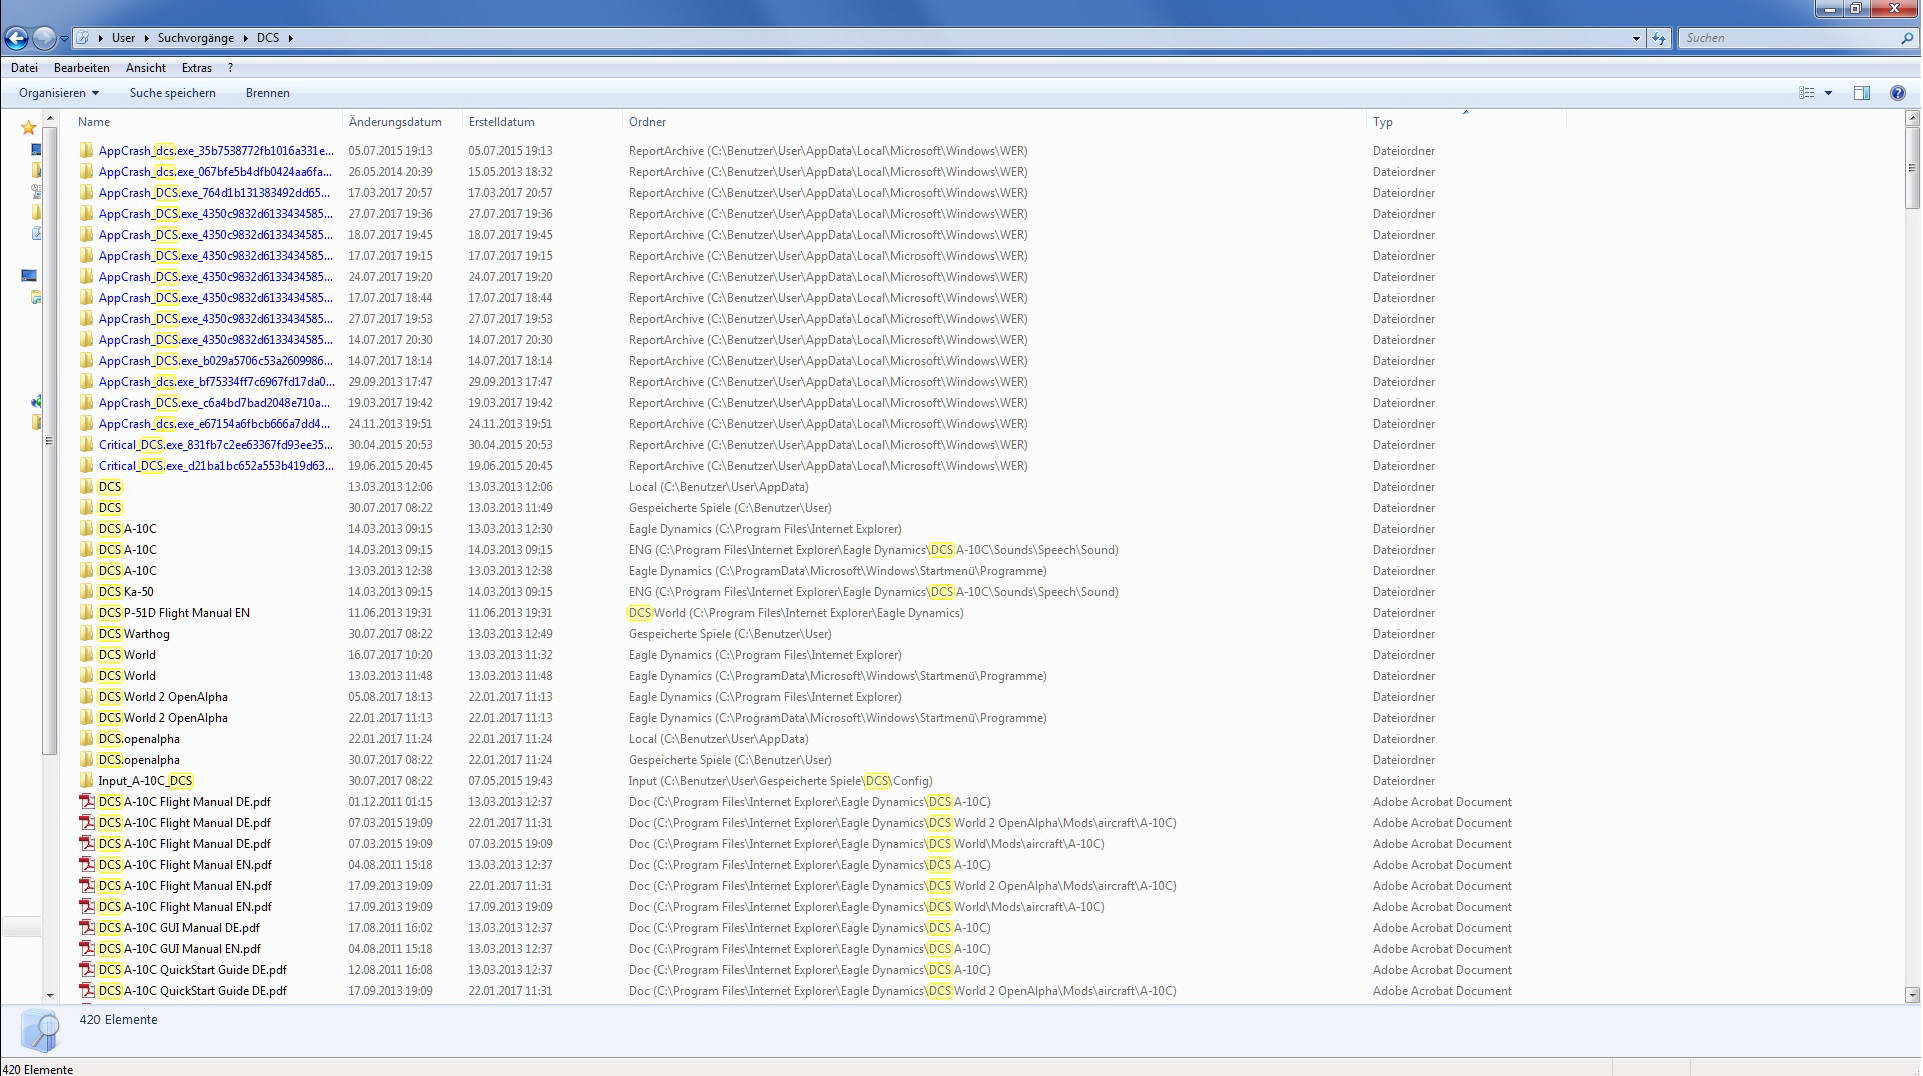
Task: Open the Bearbeiten menu
Action: (x=82, y=68)
